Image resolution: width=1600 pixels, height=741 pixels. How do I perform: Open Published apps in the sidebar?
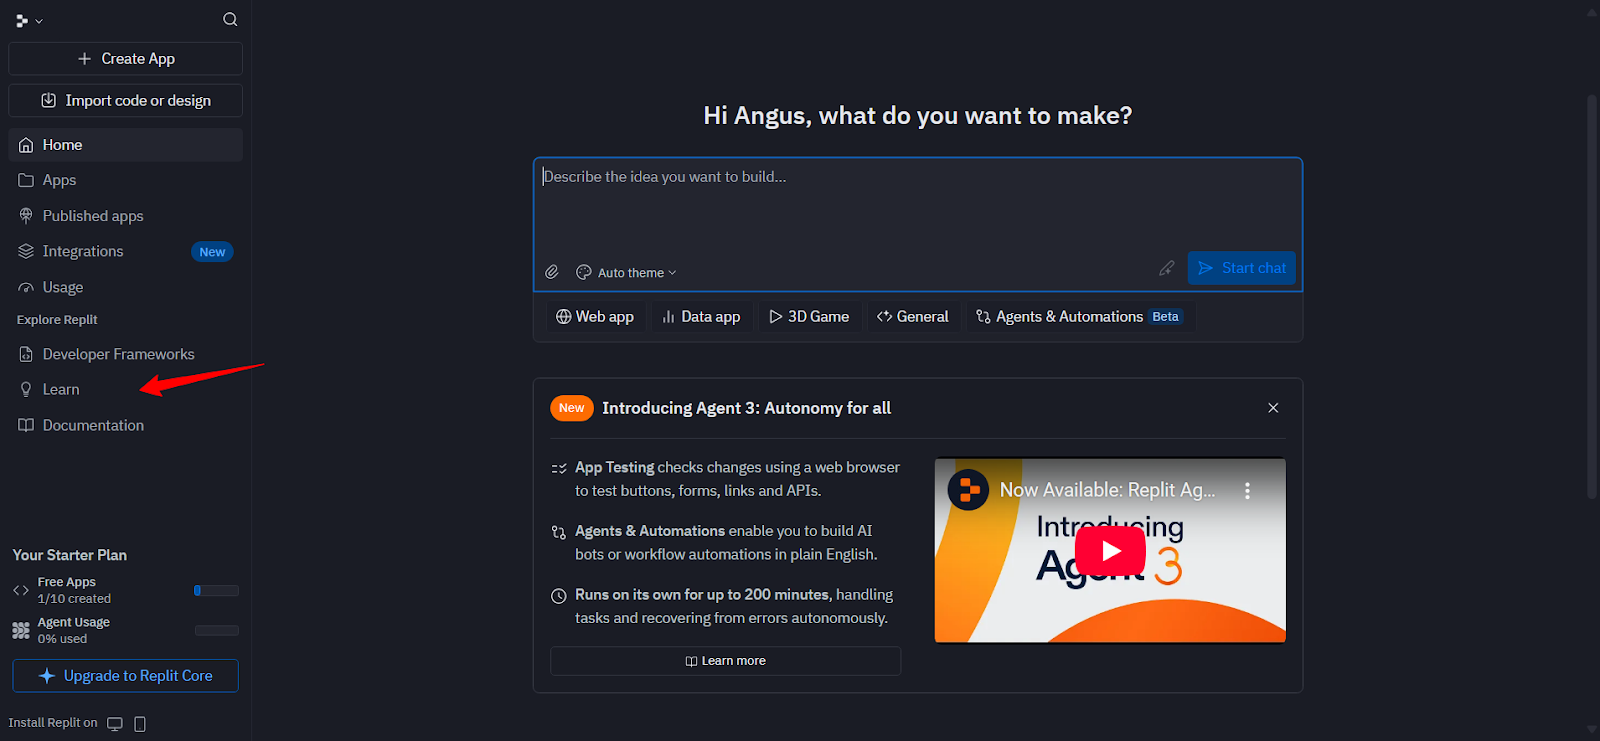(126, 216)
